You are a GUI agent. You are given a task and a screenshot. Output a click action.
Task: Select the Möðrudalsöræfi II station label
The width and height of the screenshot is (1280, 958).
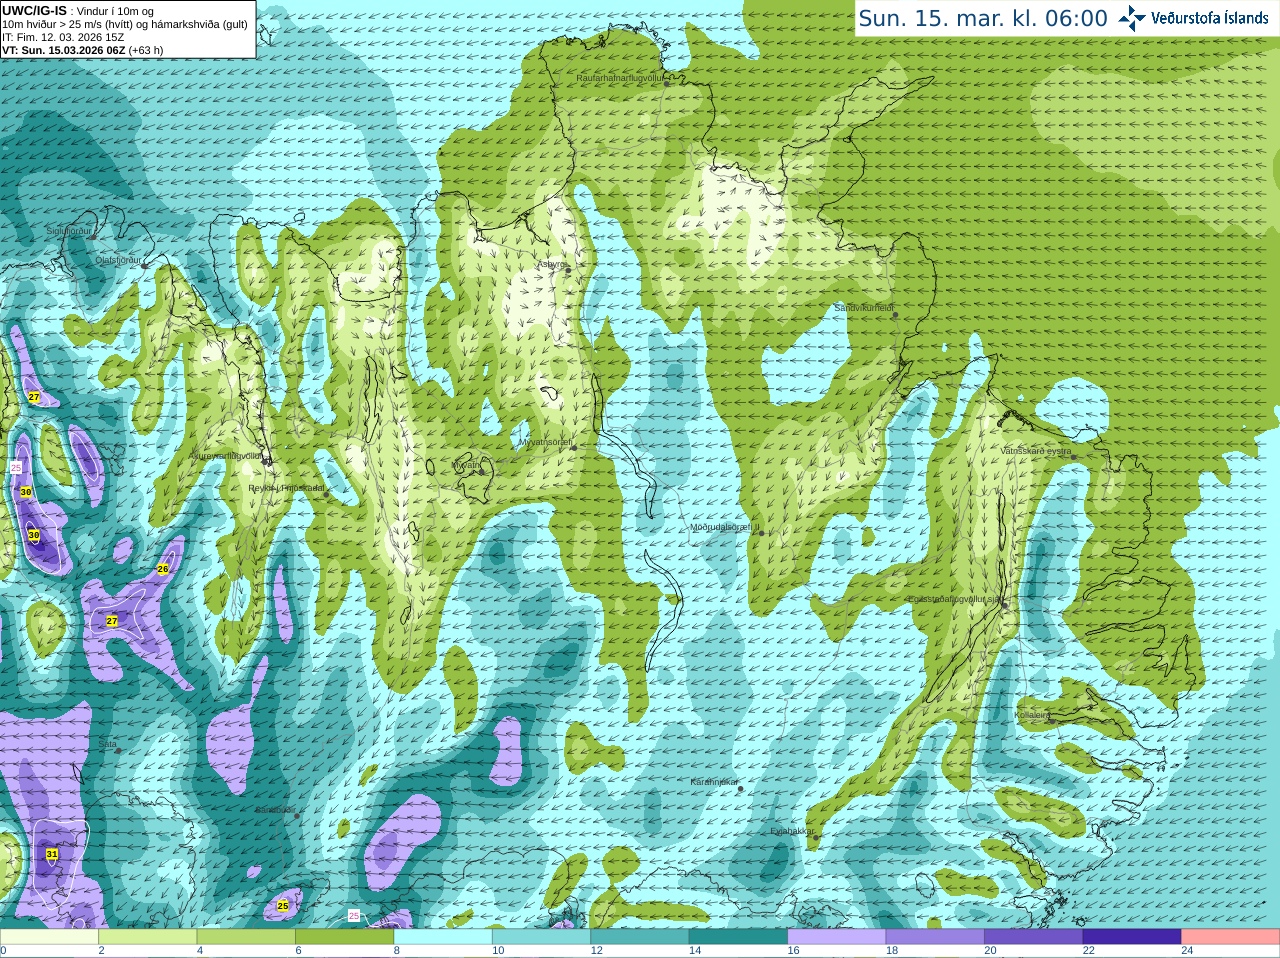click(x=725, y=527)
